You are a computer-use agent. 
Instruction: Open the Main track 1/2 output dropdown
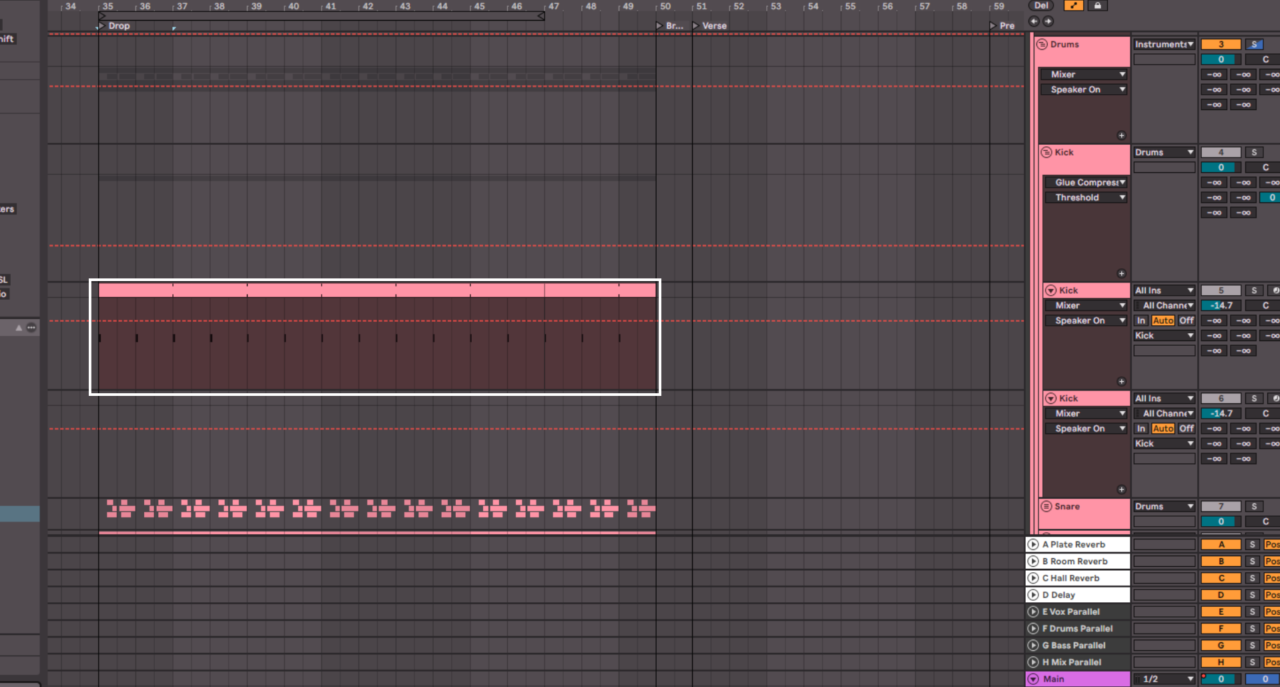pyautogui.click(x=1164, y=679)
